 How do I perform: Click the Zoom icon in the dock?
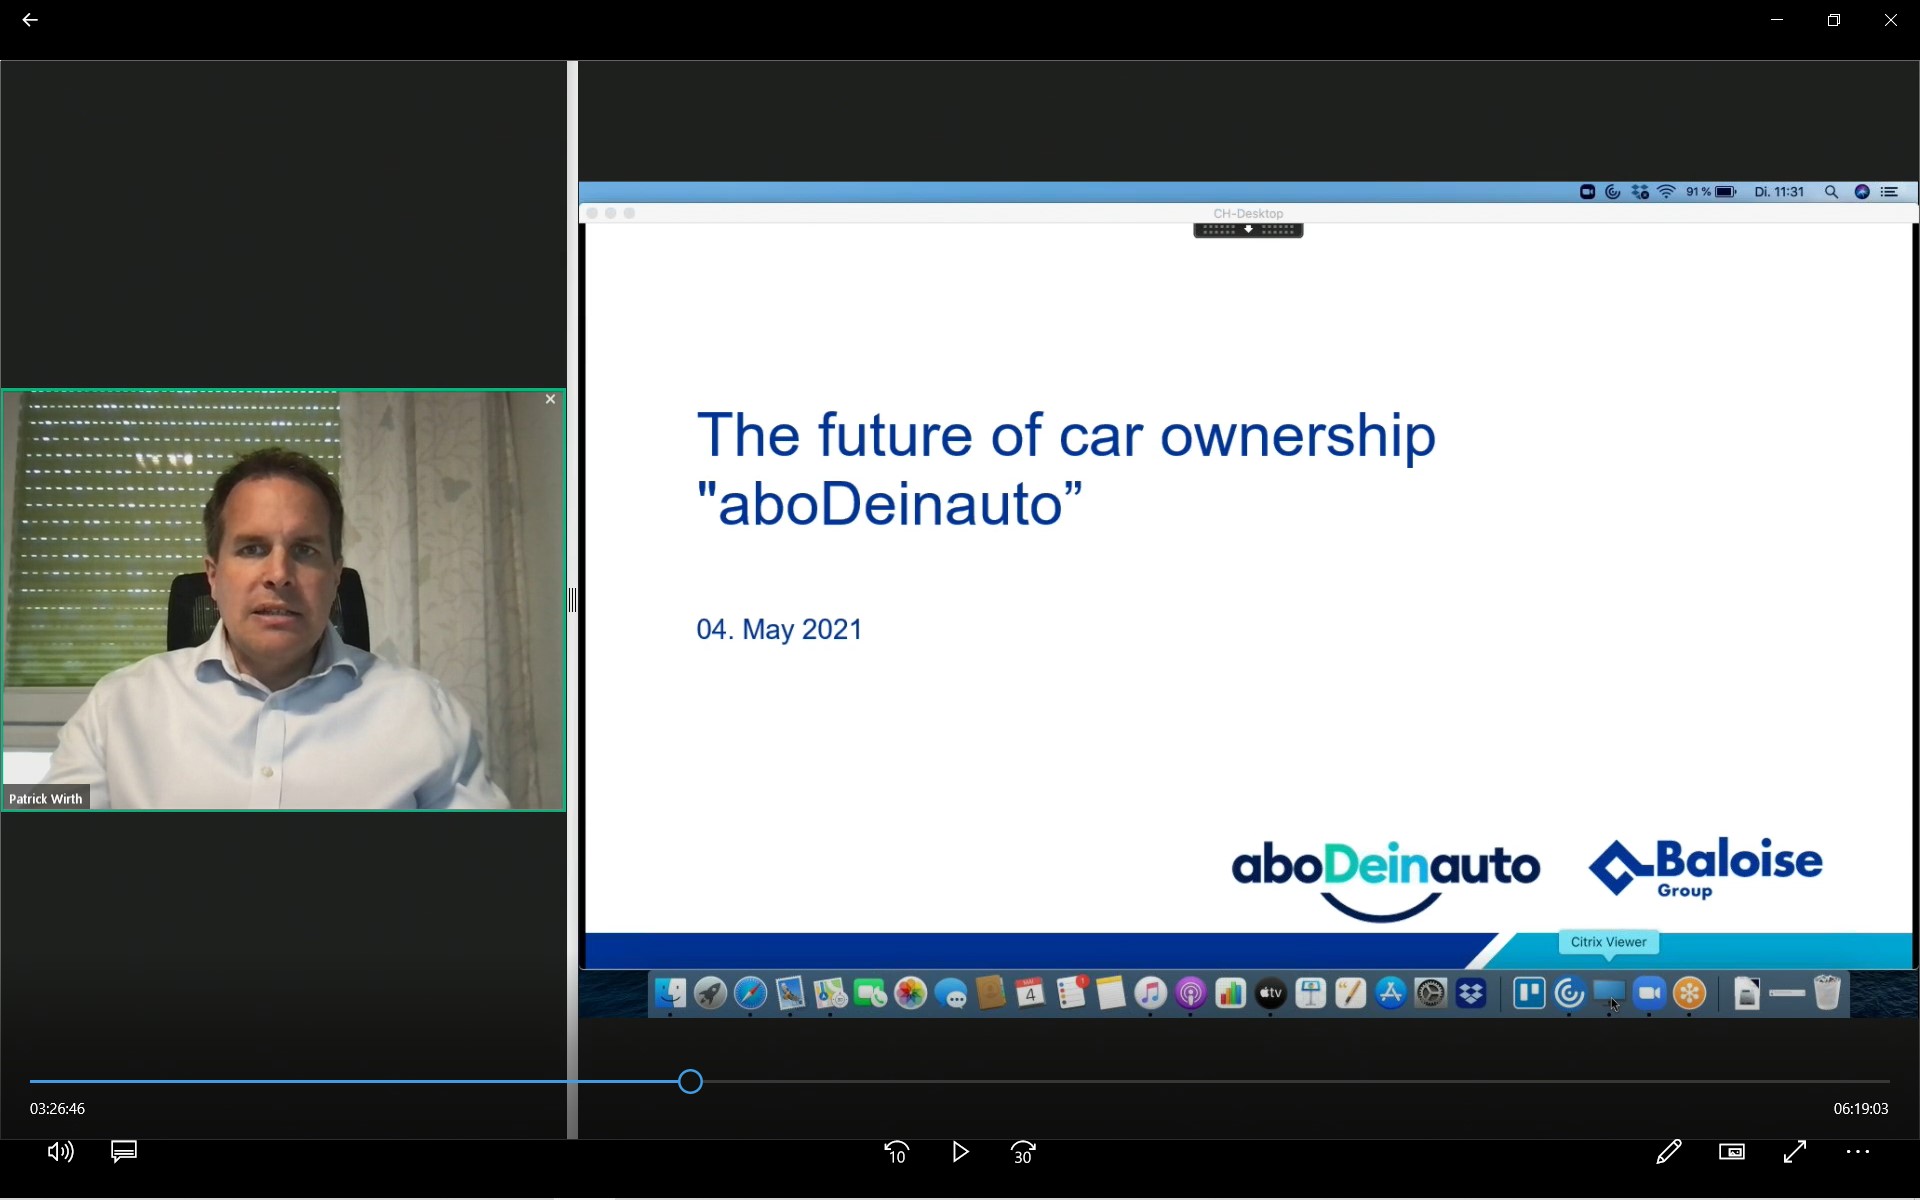(1649, 993)
